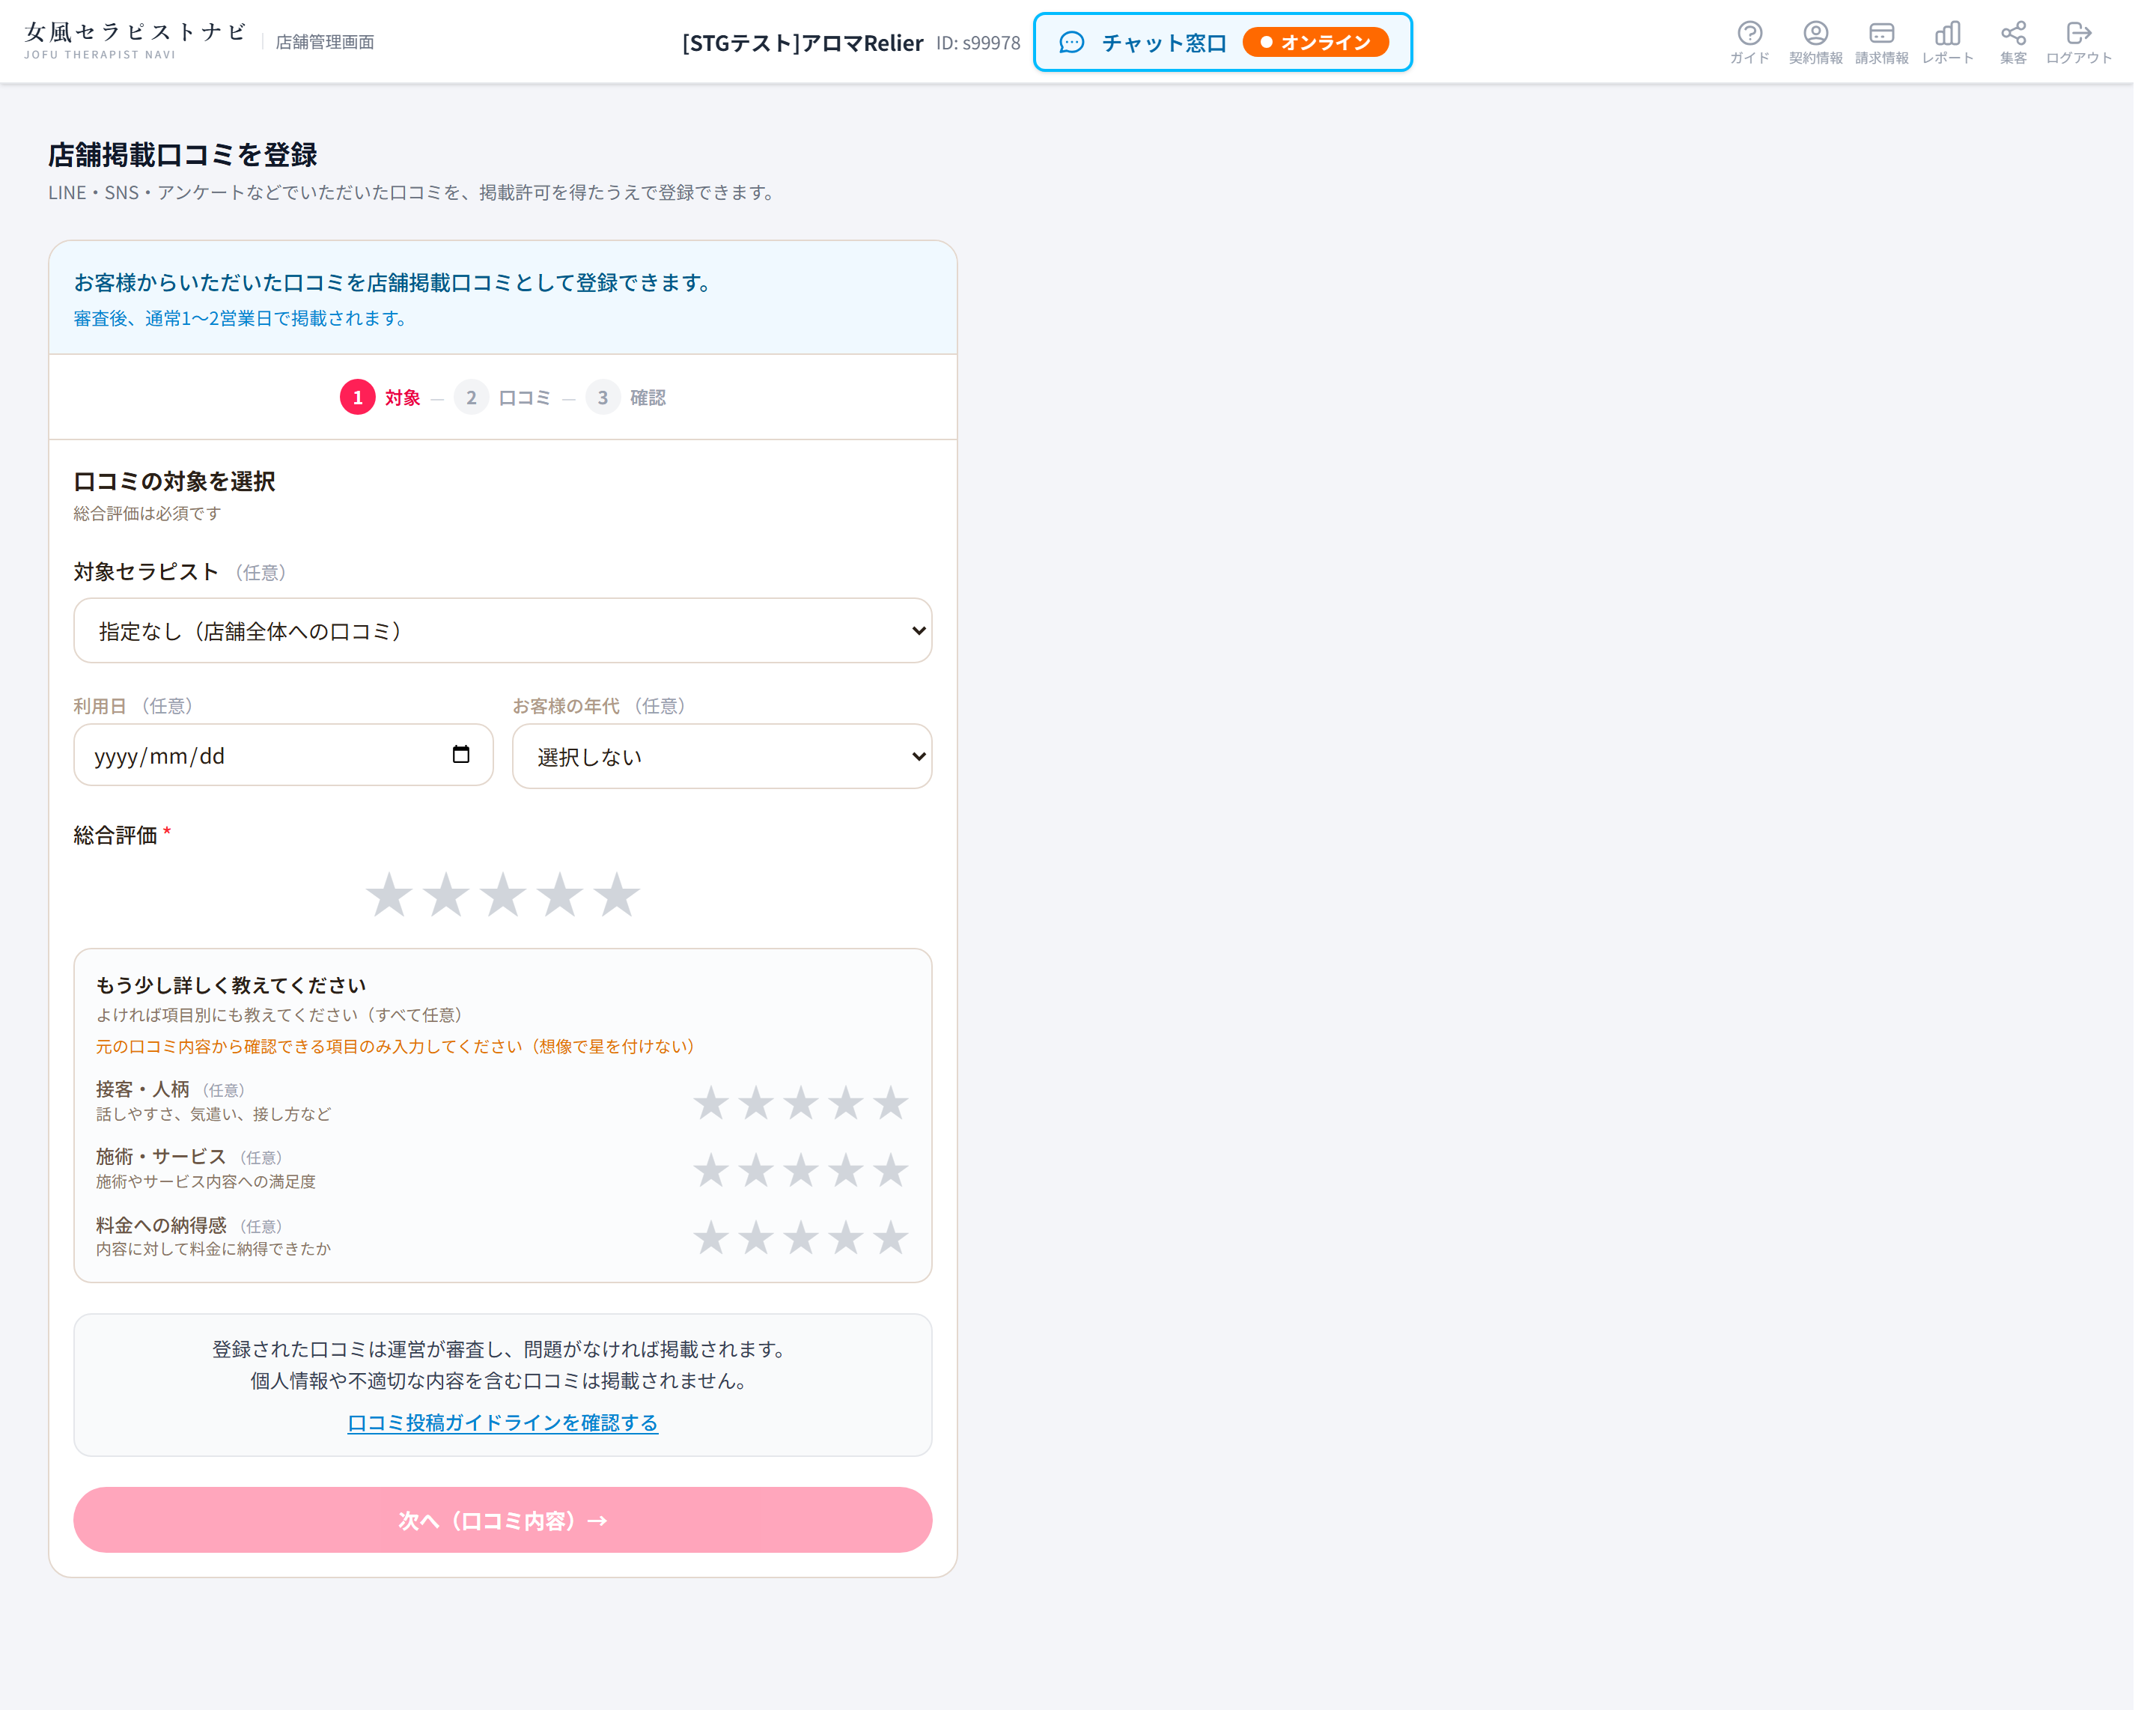Click the 女風セラピストナビ logo
The image size is (2156, 1710).
pos(135,41)
